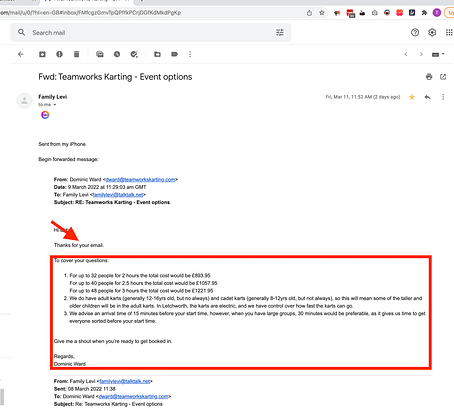Open dward@teamworkskarting.com in lower To line
This screenshot has width=454, height=408.
(x=134, y=396)
